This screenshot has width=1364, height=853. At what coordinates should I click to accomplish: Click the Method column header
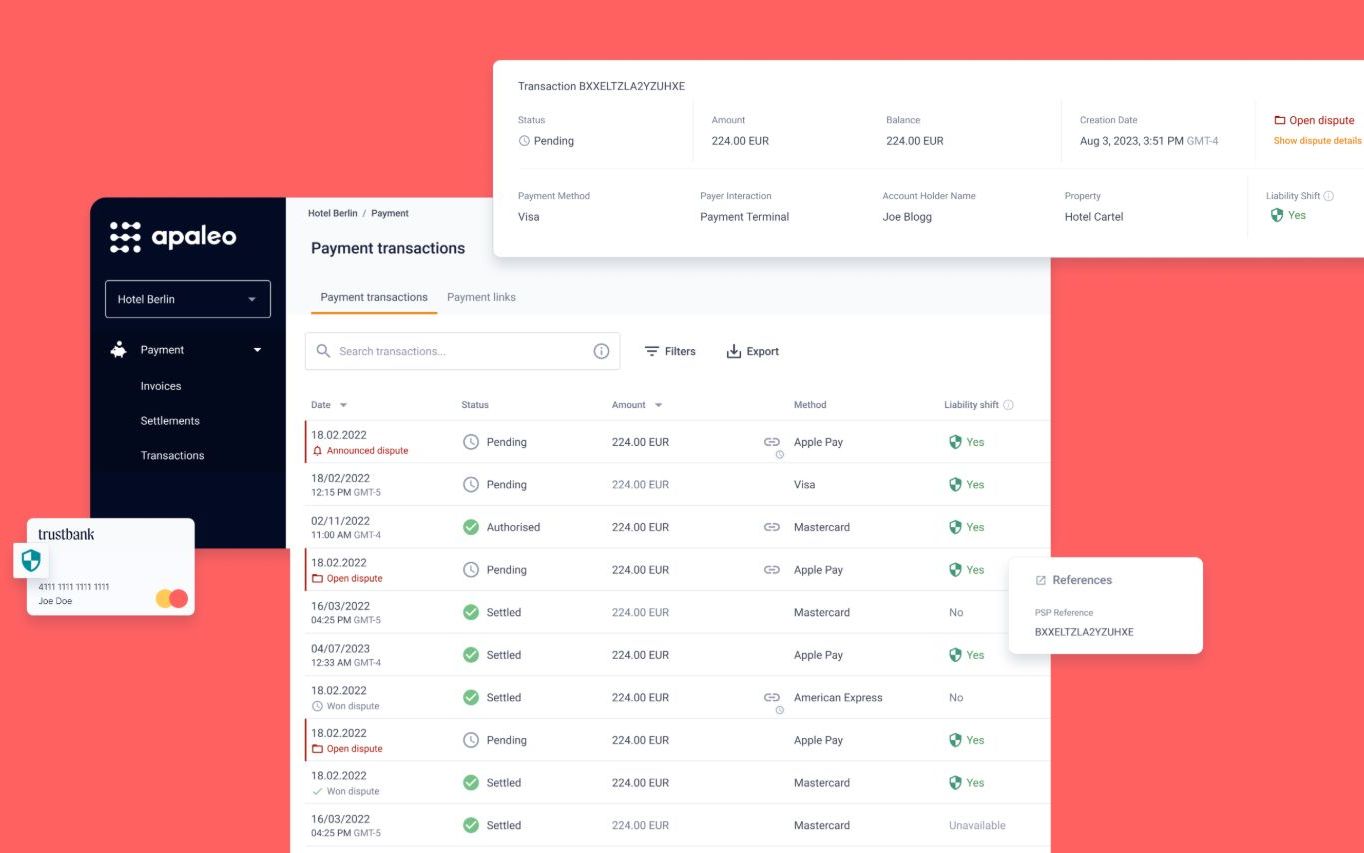(810, 405)
